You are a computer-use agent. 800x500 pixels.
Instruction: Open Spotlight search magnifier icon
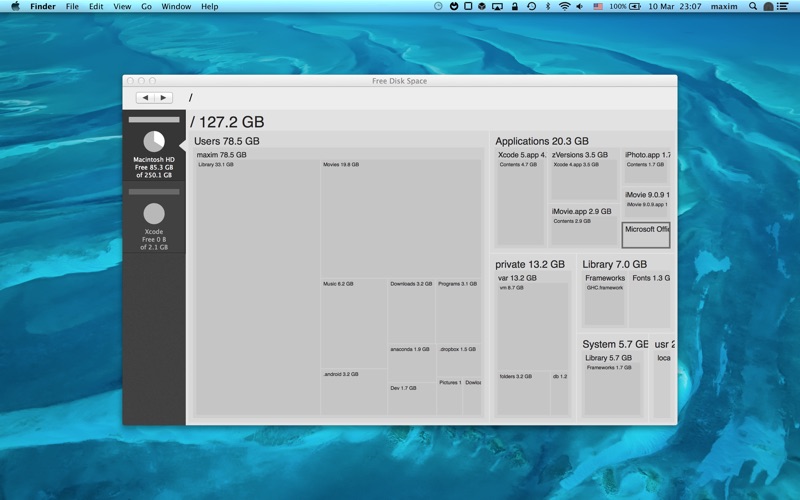[x=753, y=6]
